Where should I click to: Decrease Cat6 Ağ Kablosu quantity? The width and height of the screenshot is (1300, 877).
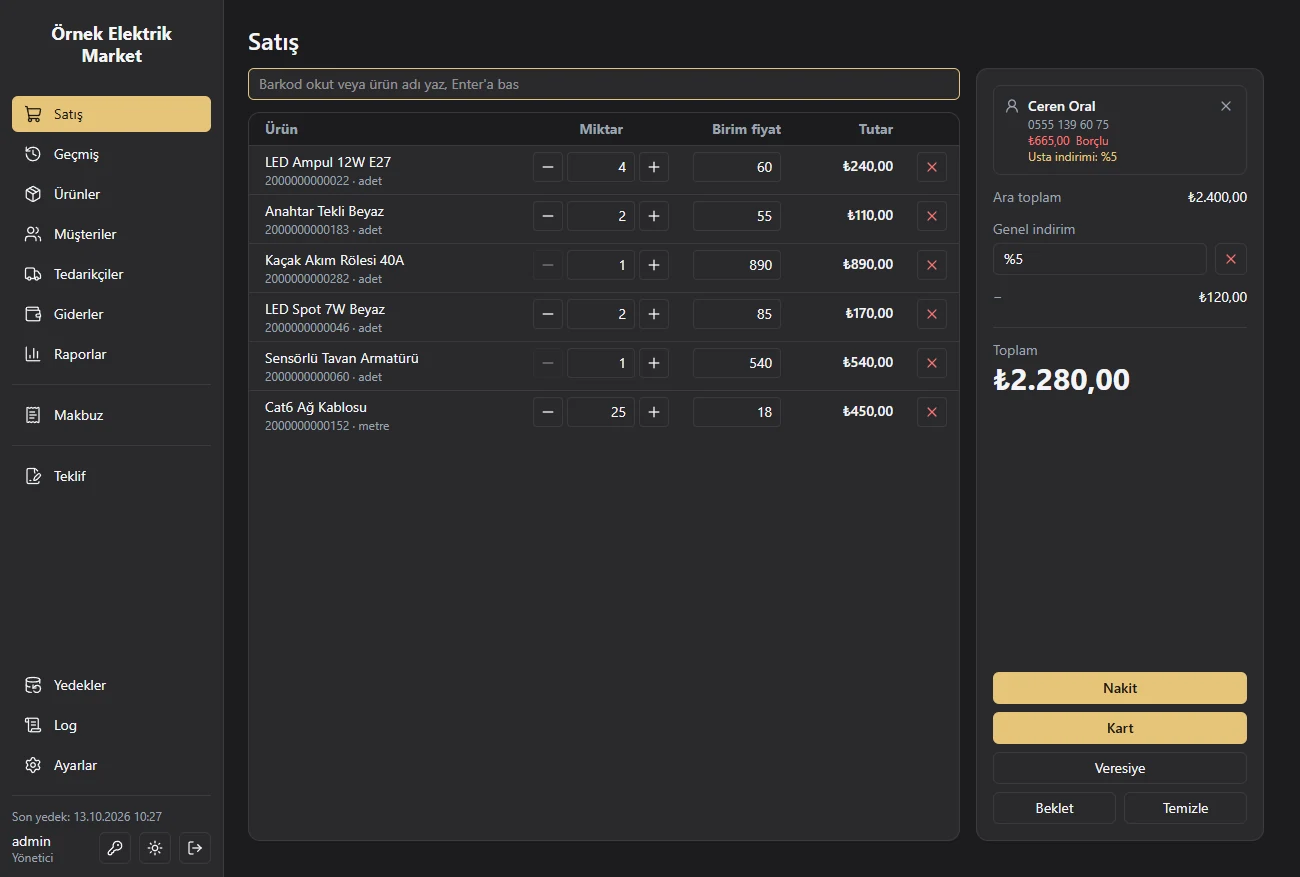coord(548,412)
